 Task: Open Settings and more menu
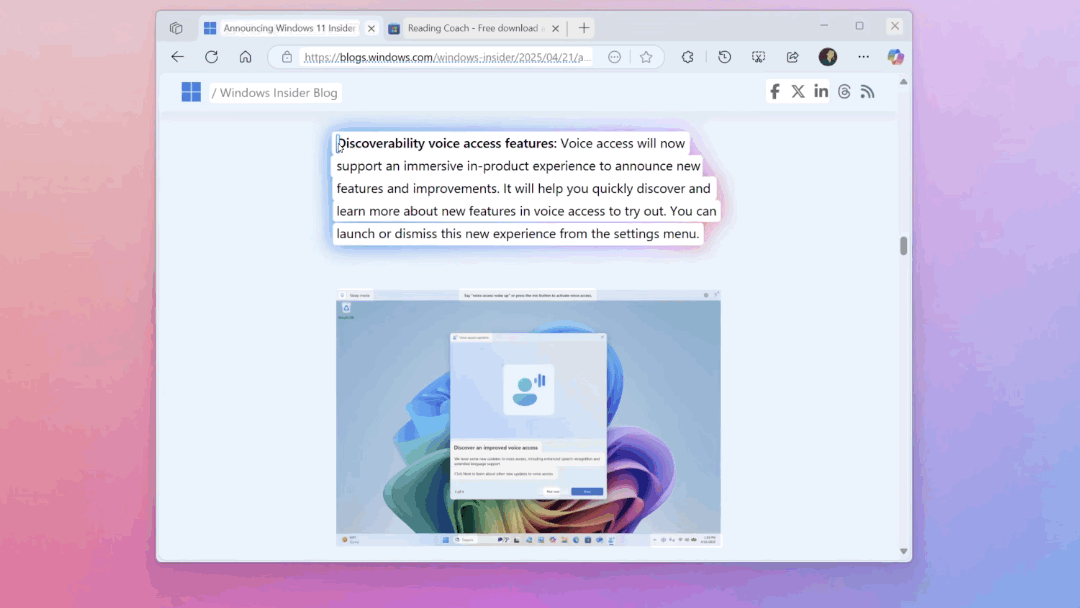click(x=864, y=57)
